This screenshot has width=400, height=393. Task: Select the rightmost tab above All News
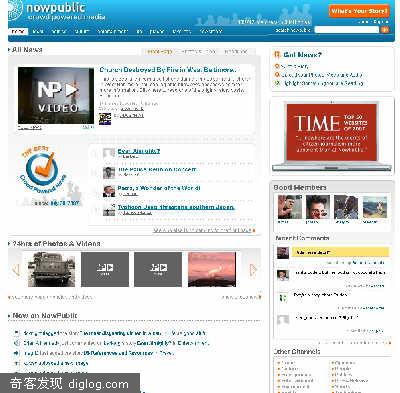point(236,52)
